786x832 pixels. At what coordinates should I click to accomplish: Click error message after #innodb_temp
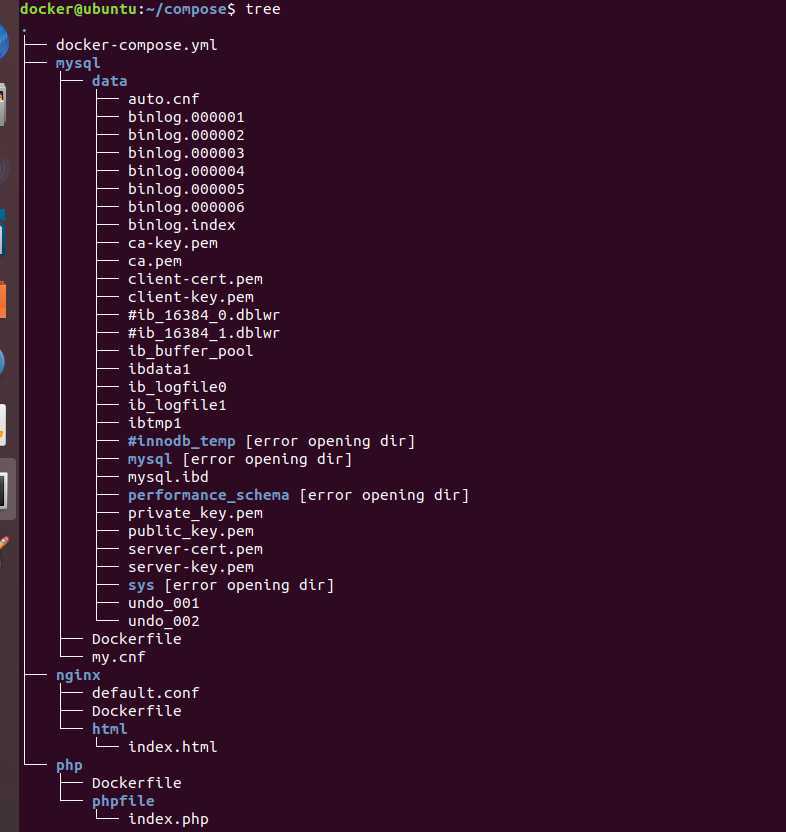point(330,441)
